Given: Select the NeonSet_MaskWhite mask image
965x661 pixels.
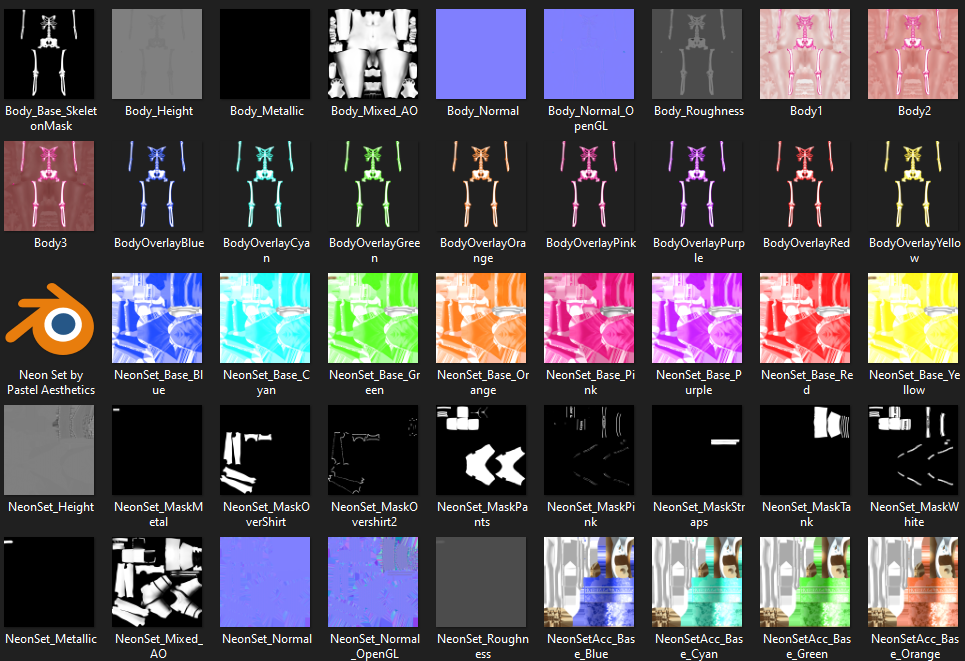Looking at the screenshot, I should click(x=913, y=450).
